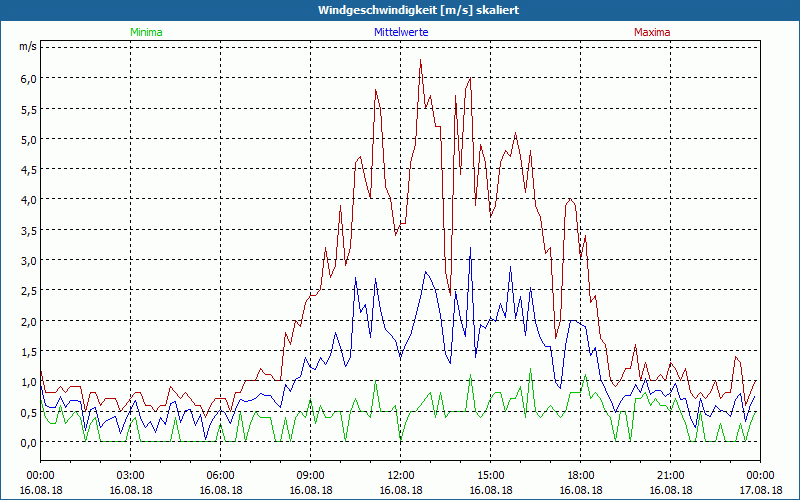Click the 4,0 y-axis value
This screenshot has width=800, height=500.
tap(29, 199)
